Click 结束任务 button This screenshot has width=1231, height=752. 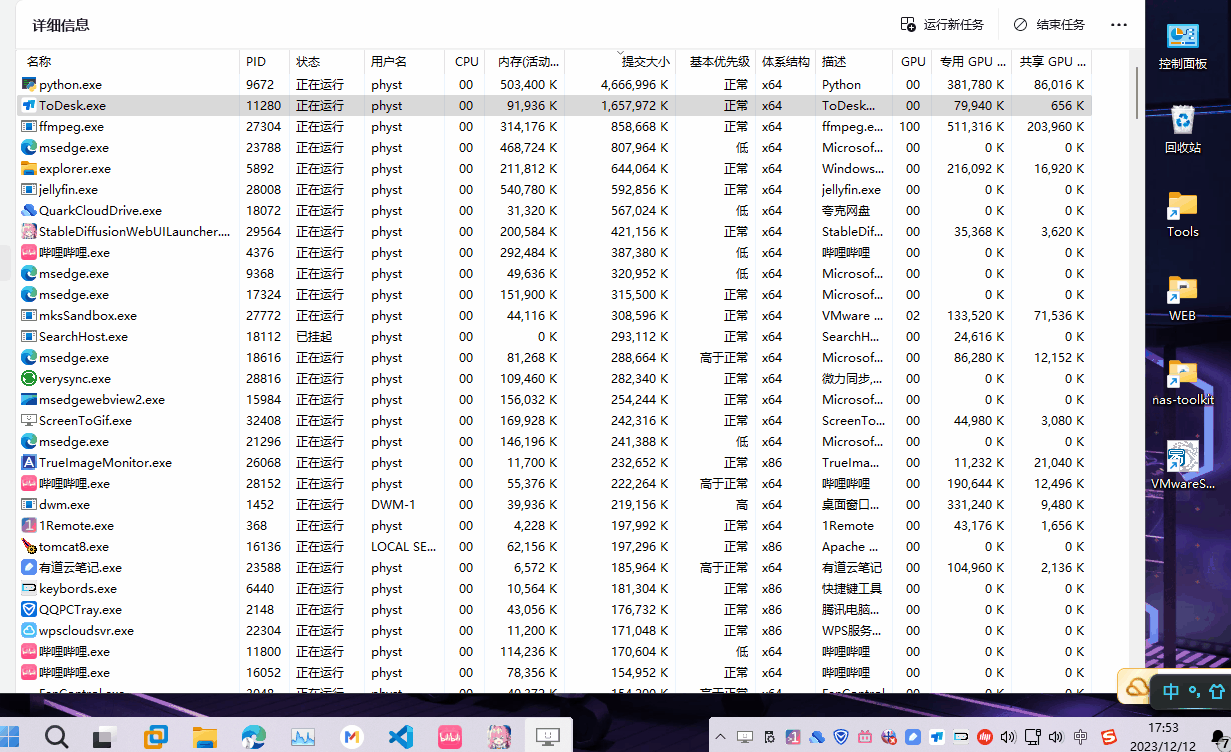pyautogui.click(x=1049, y=25)
